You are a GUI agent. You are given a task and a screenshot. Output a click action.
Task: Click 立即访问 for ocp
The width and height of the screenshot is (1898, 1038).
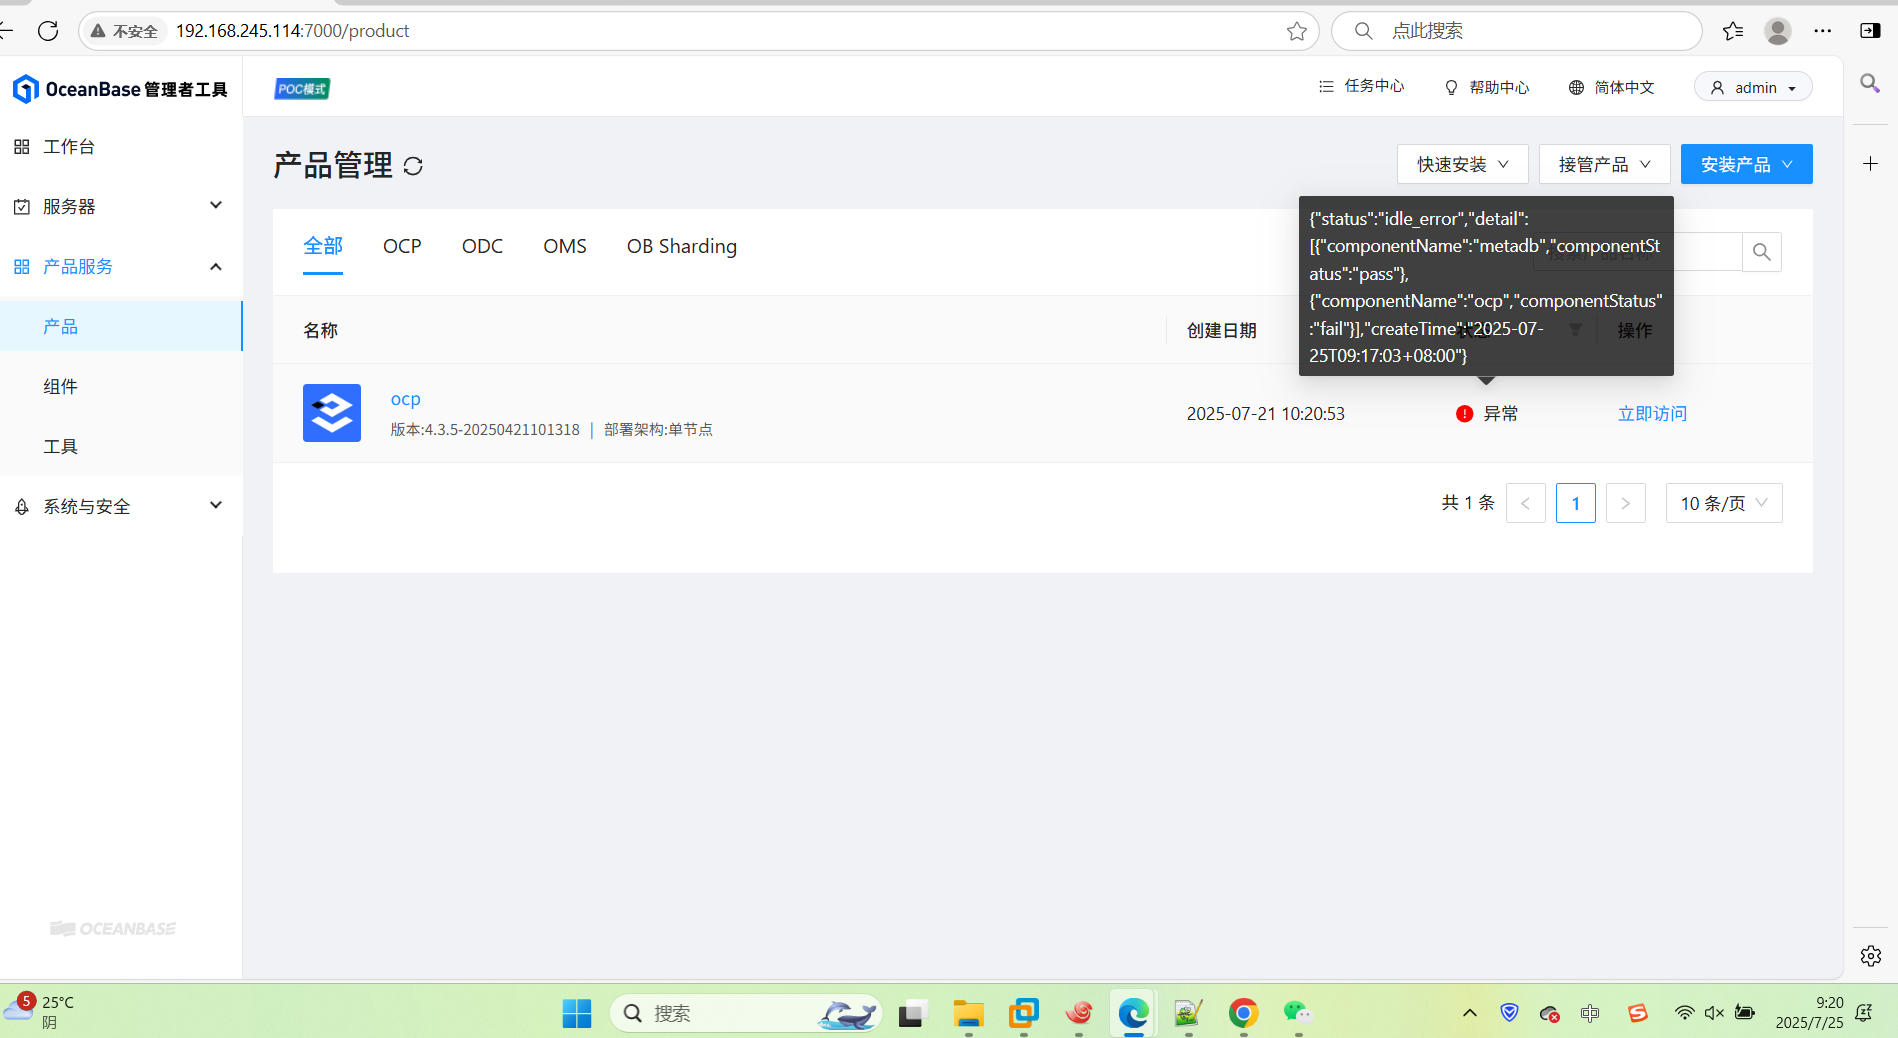(x=1652, y=414)
